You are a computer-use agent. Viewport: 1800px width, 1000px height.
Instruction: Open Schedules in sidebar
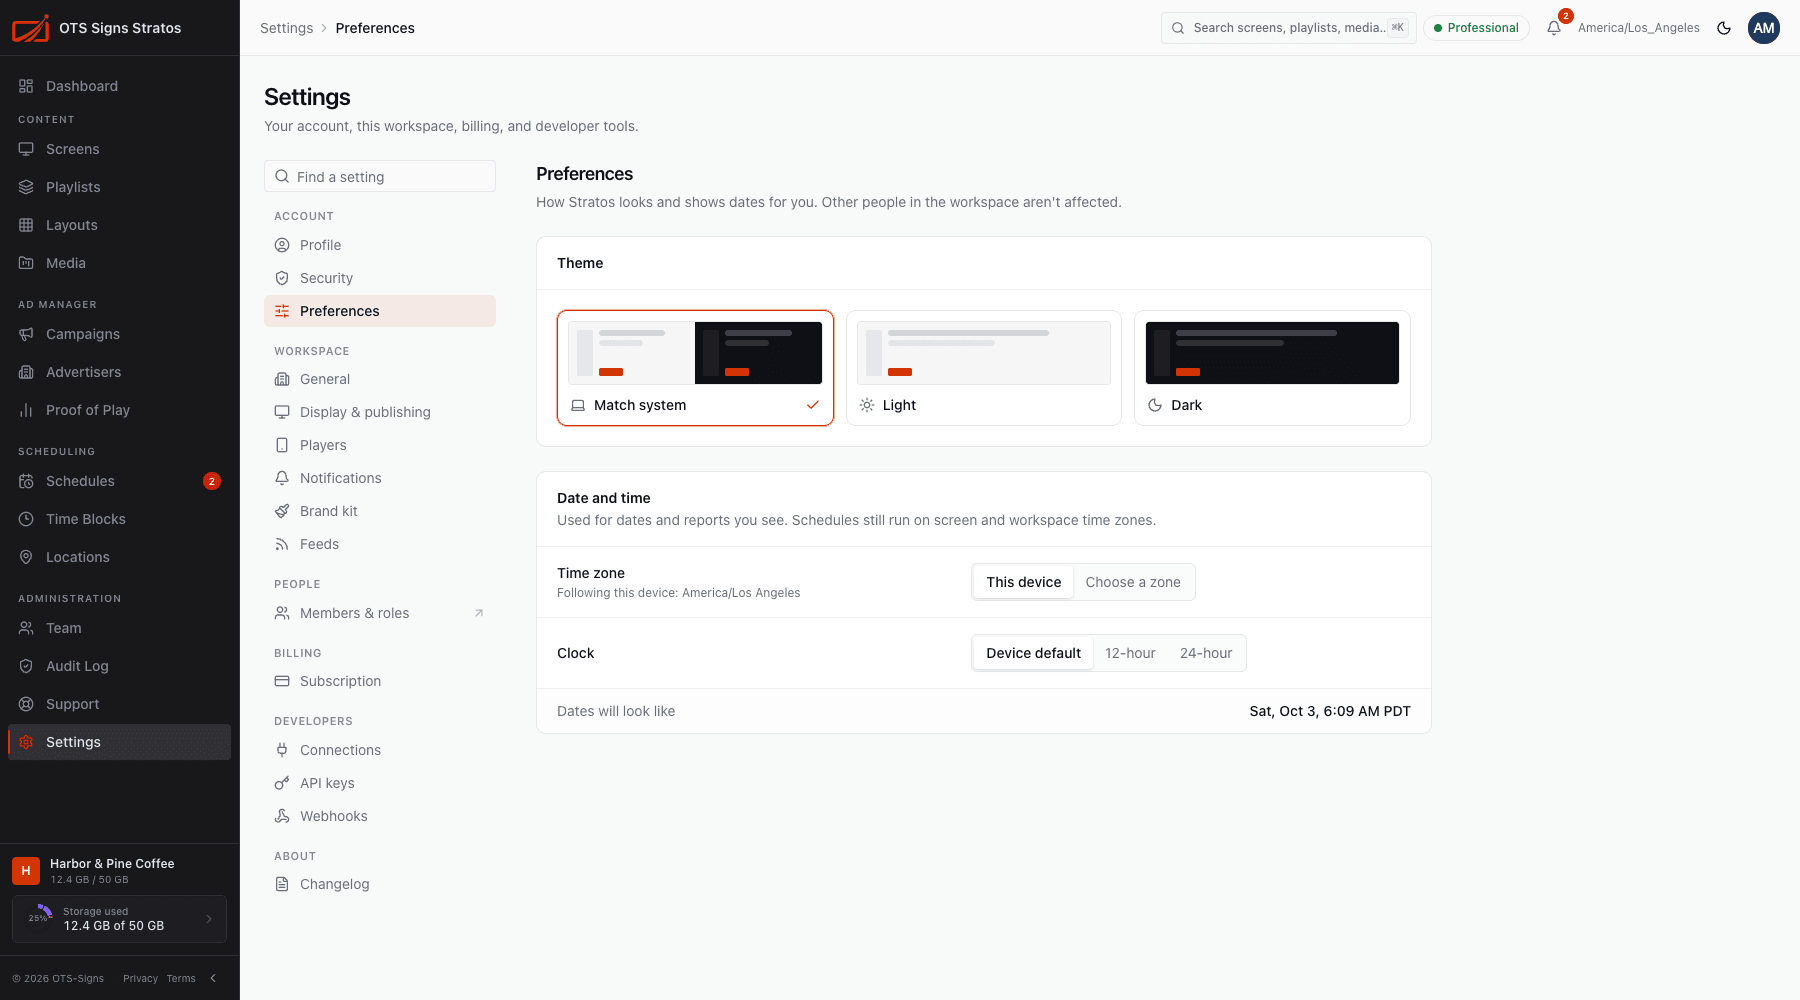(119, 481)
